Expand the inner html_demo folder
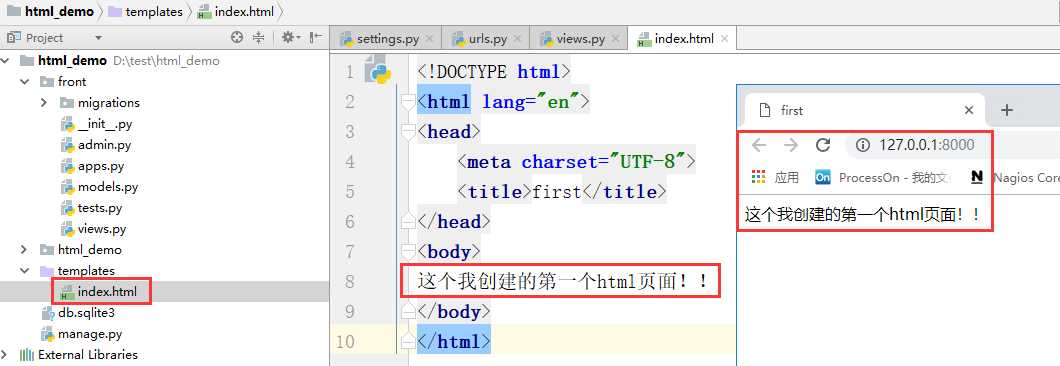This screenshot has width=1060, height=366. coord(25,250)
